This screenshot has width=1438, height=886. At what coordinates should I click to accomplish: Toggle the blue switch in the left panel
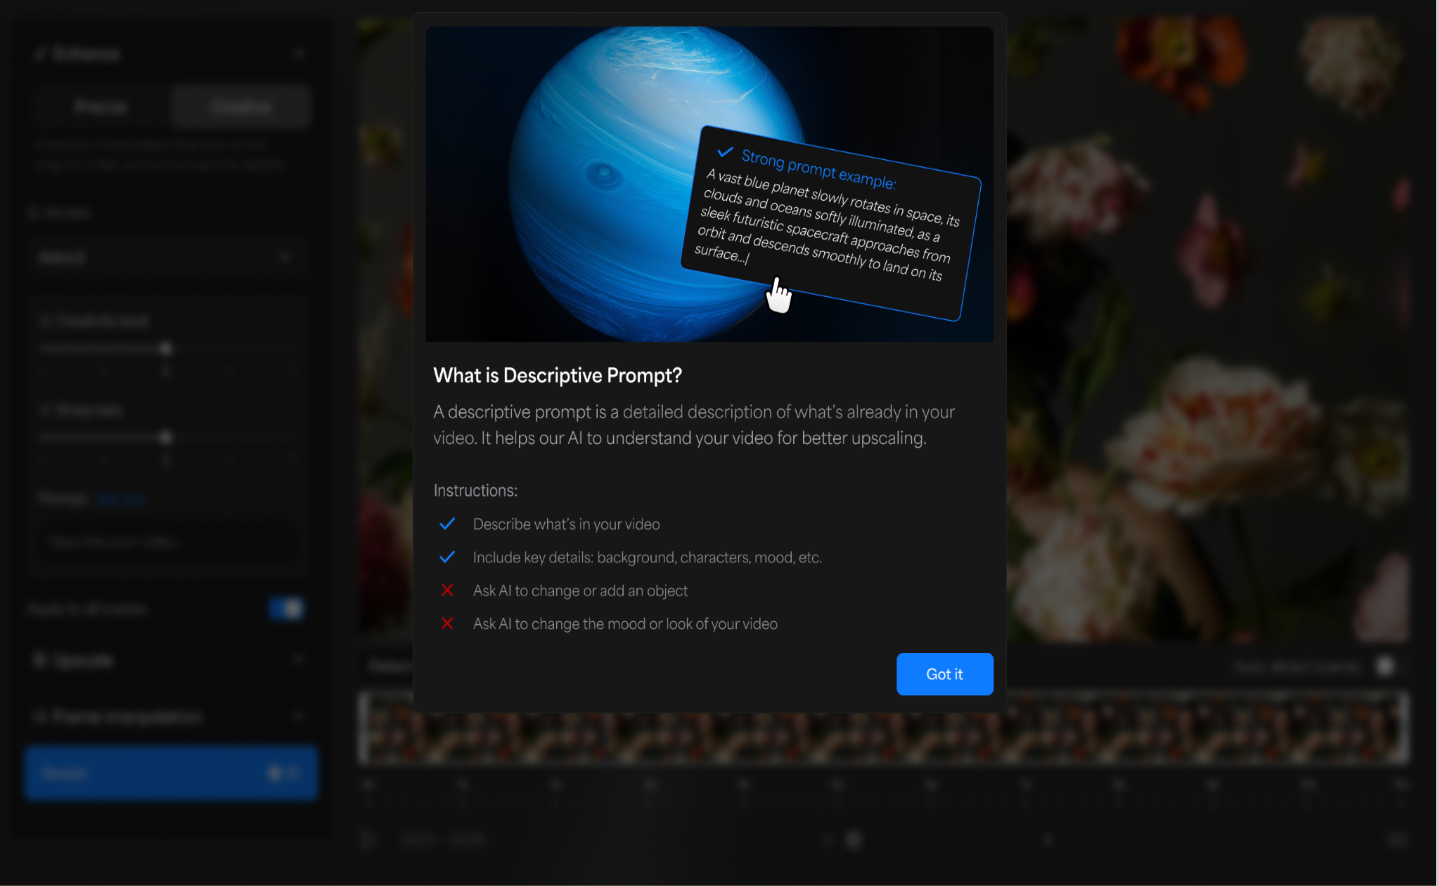(287, 608)
